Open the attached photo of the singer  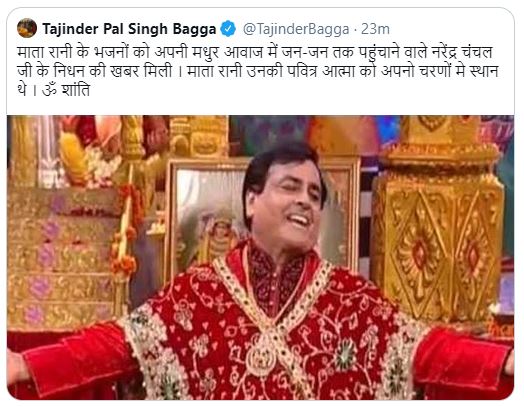click(x=260, y=257)
